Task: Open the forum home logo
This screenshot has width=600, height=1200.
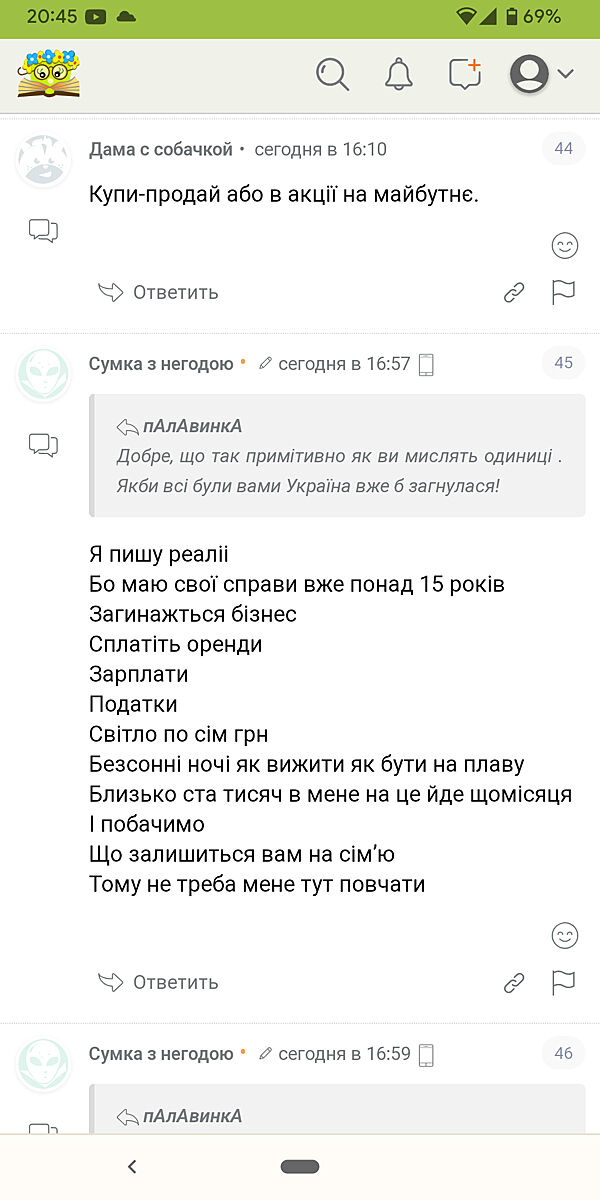Action: pos(48,74)
